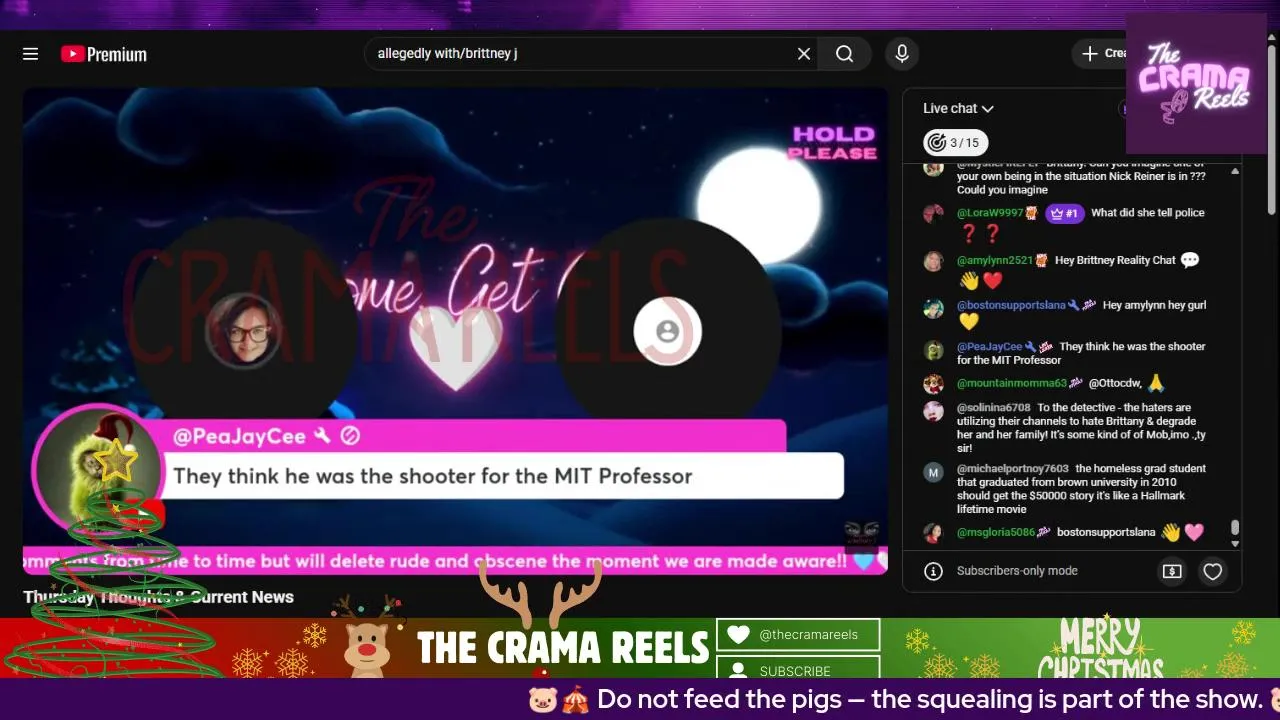Click the featured comment text about MIT Professor
Image resolution: width=1280 pixels, height=720 pixels.
point(432,476)
